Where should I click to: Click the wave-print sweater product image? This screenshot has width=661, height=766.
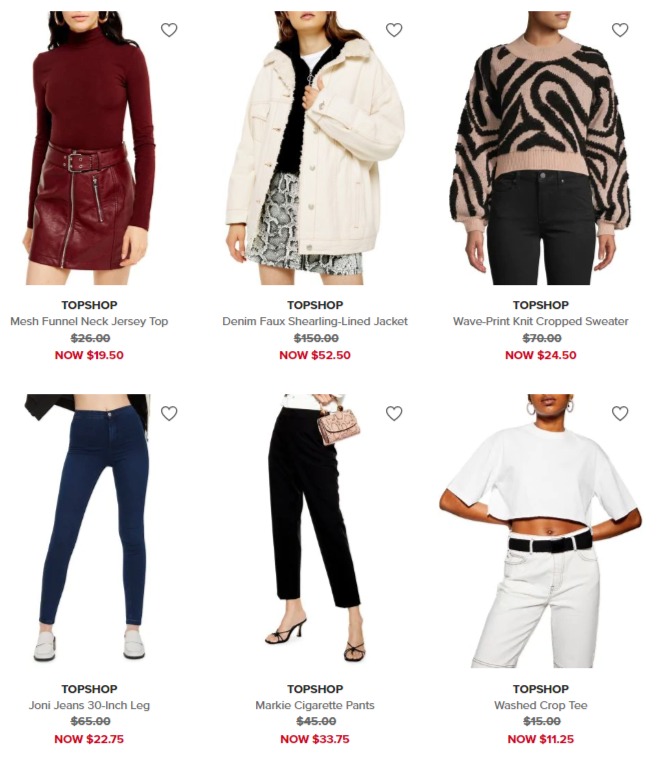click(541, 148)
